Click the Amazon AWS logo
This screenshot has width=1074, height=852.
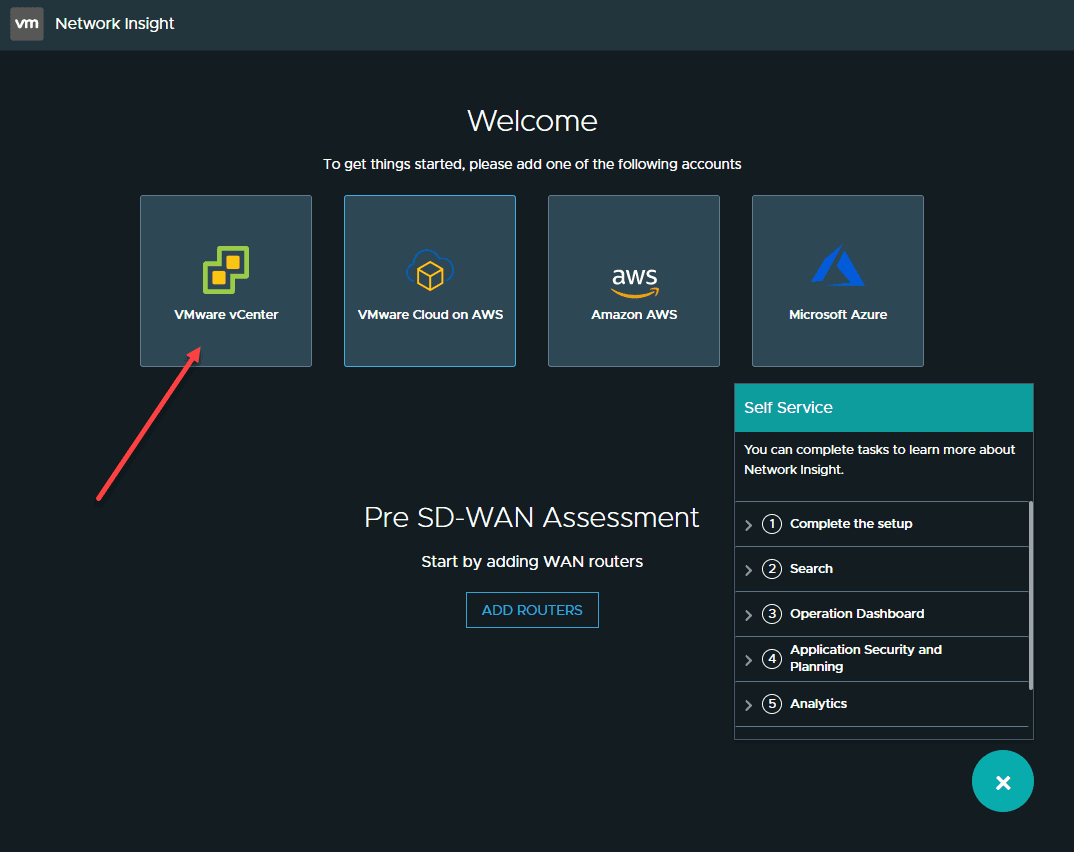(x=633, y=274)
